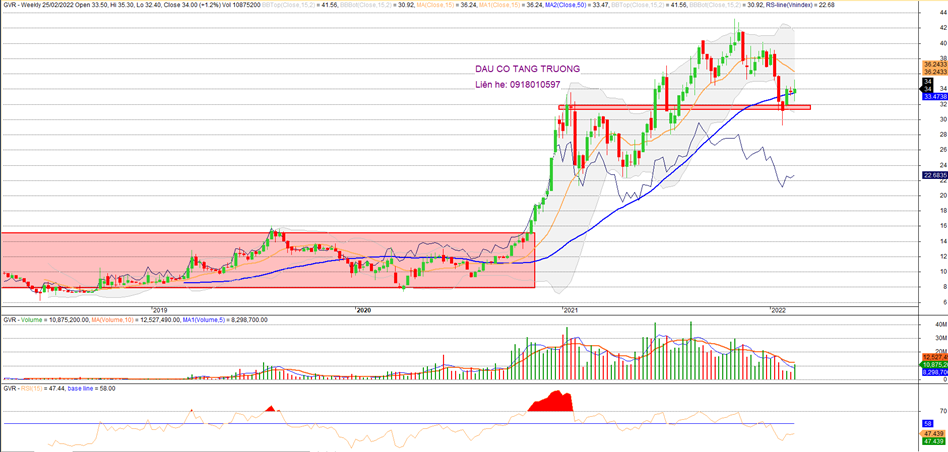Click the orange 47.439 RSI axis tag
This screenshot has width=948, height=452.
[x=934, y=434]
